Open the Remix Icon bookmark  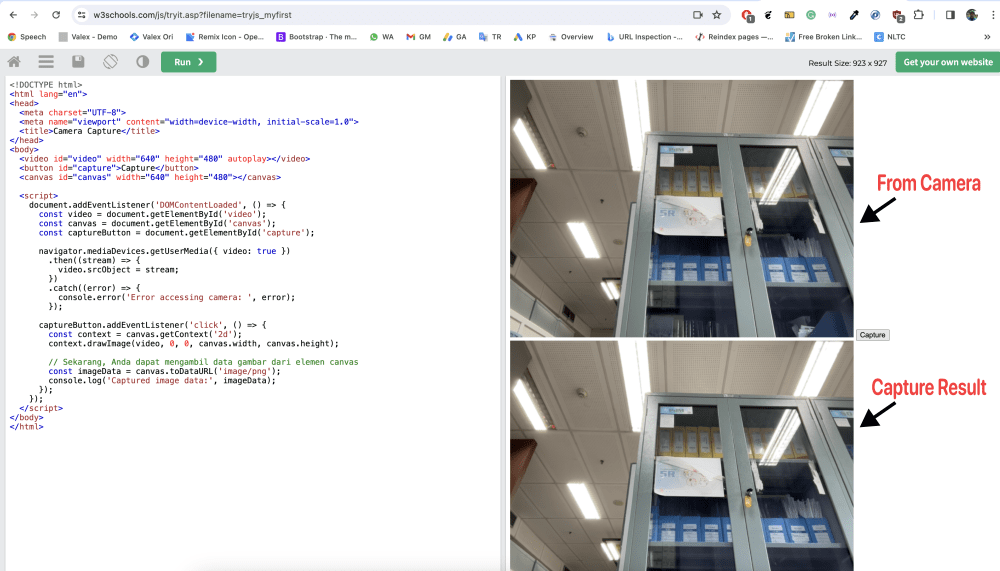224,37
